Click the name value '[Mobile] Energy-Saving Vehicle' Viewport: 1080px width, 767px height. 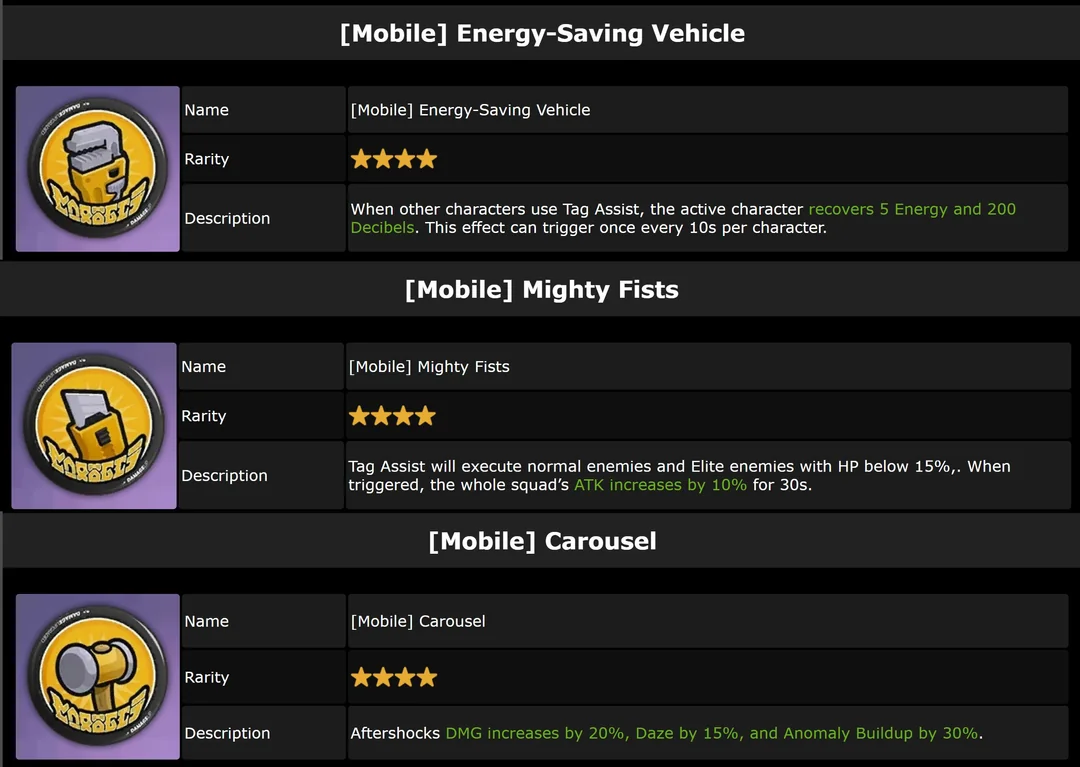470,110
